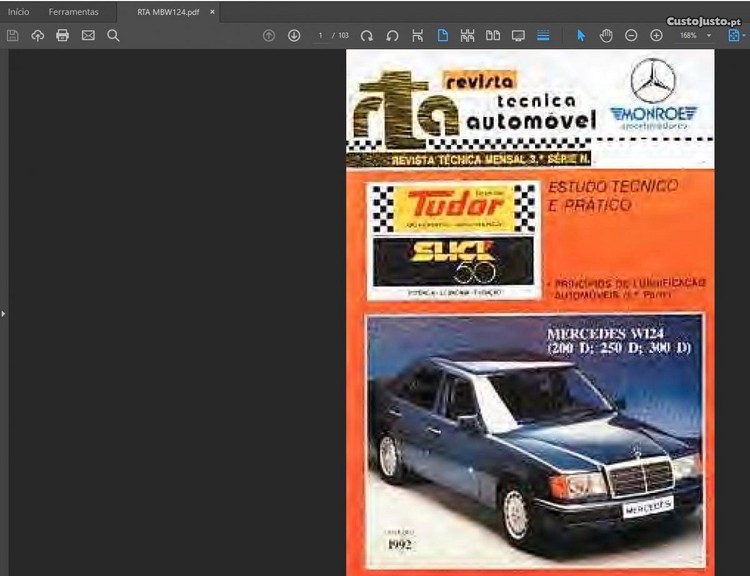Select the hand pan tool

pyautogui.click(x=606, y=35)
